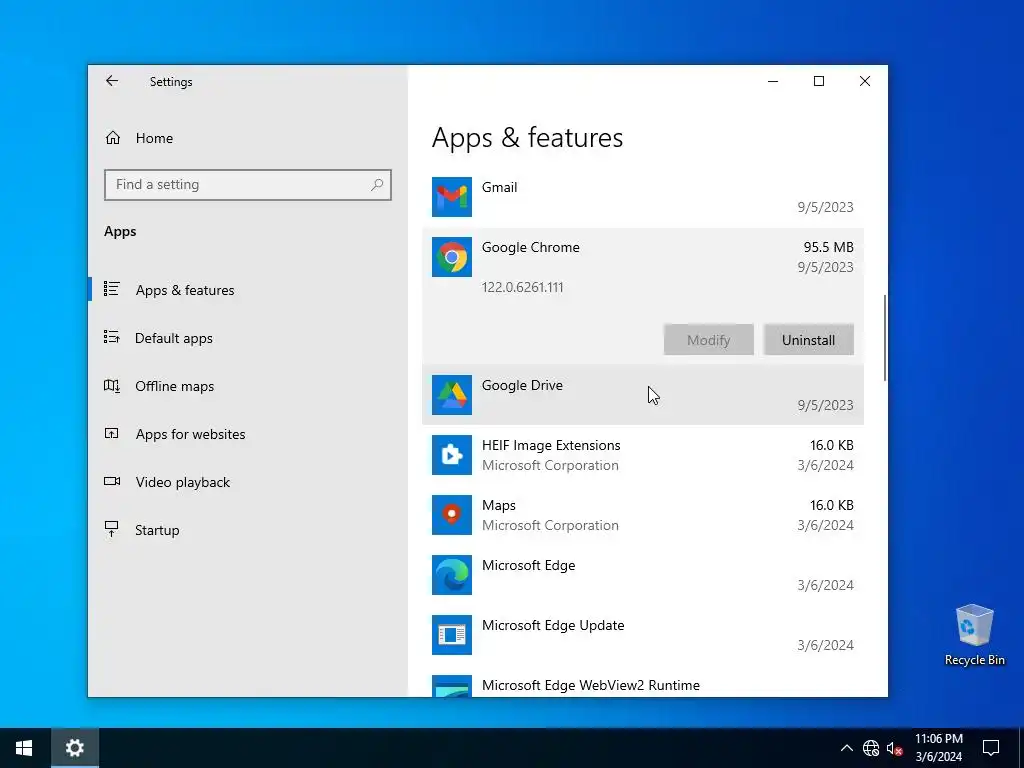The image size is (1024, 768).
Task: Click the Offline maps sidebar icon
Action: [x=112, y=385]
